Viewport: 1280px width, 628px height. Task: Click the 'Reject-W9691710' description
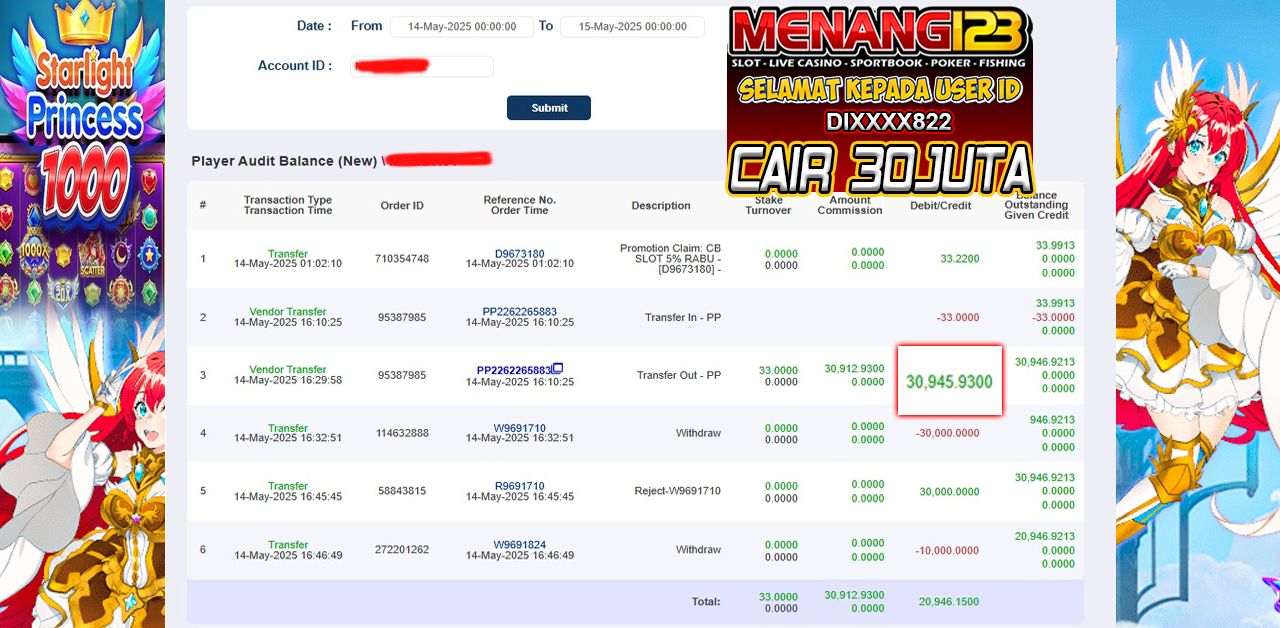[x=678, y=491]
